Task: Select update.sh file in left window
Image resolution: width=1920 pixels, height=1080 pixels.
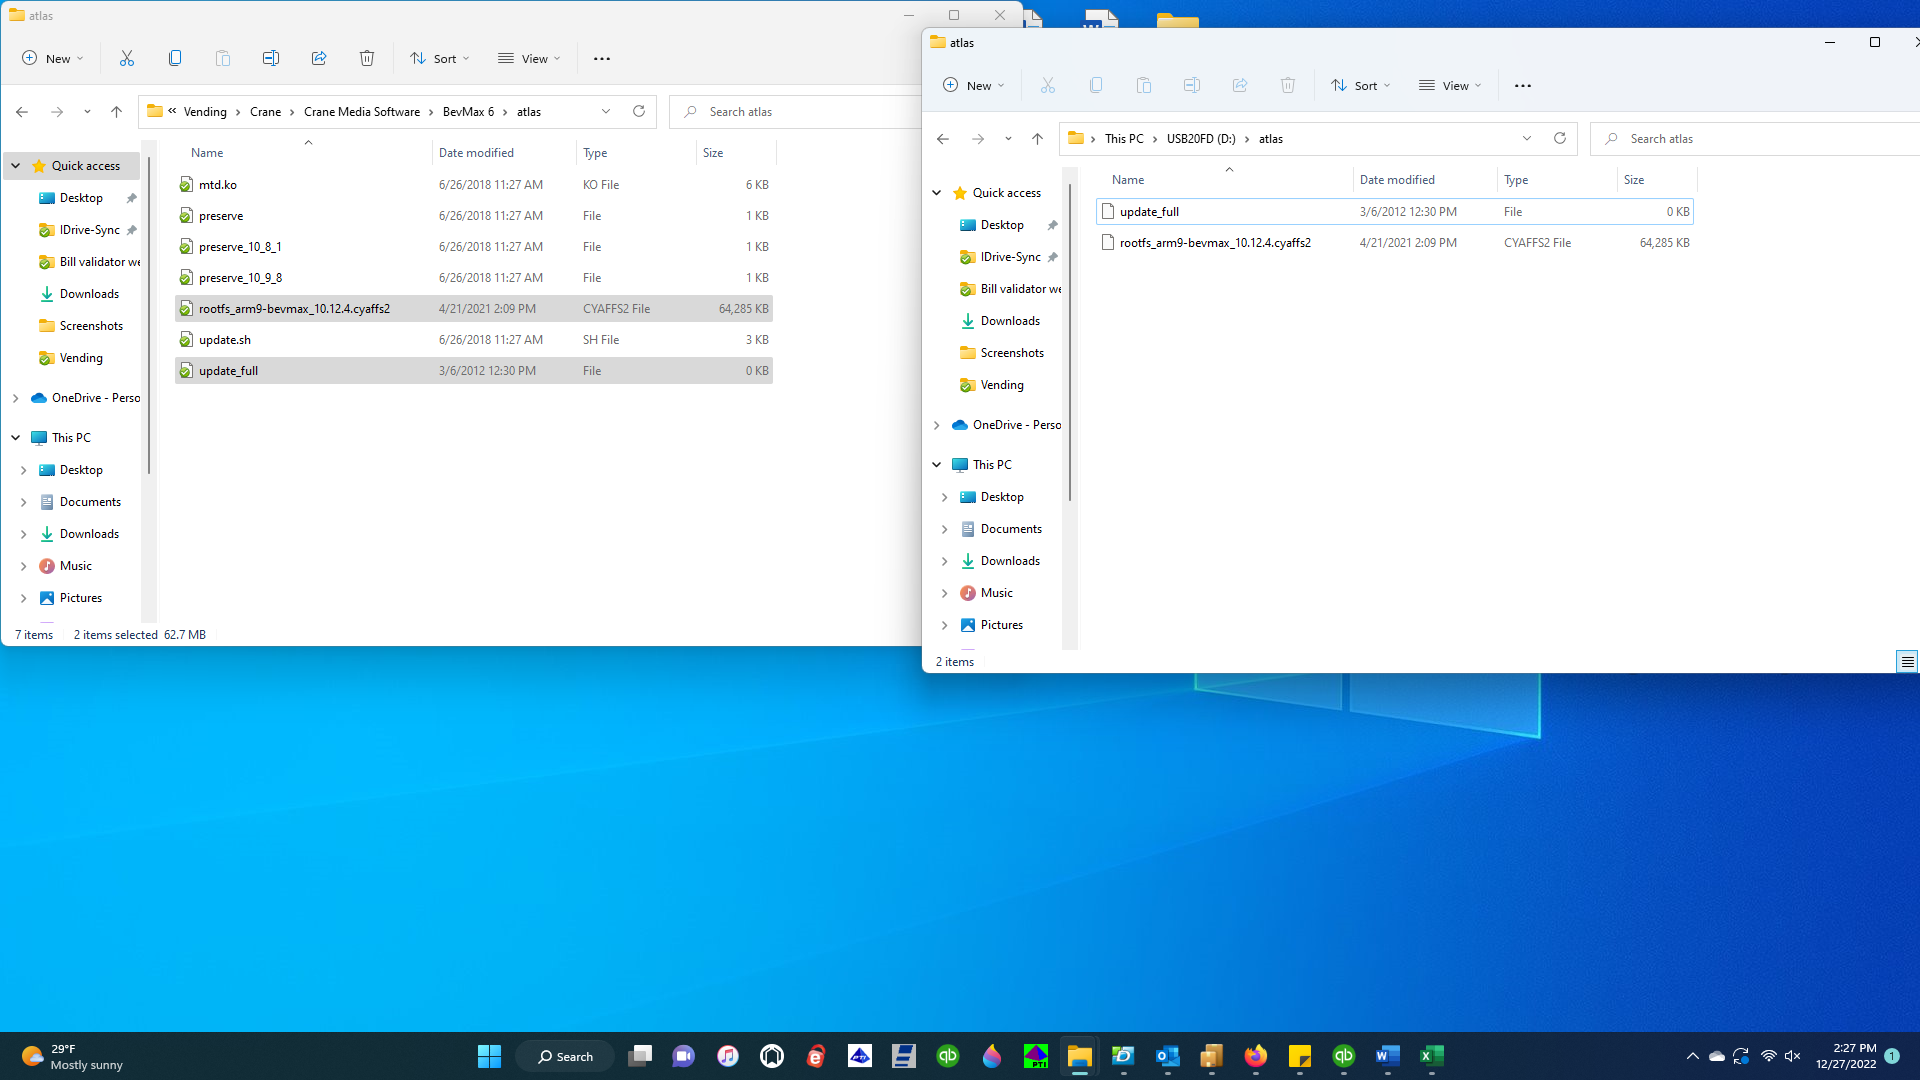Action: (225, 340)
